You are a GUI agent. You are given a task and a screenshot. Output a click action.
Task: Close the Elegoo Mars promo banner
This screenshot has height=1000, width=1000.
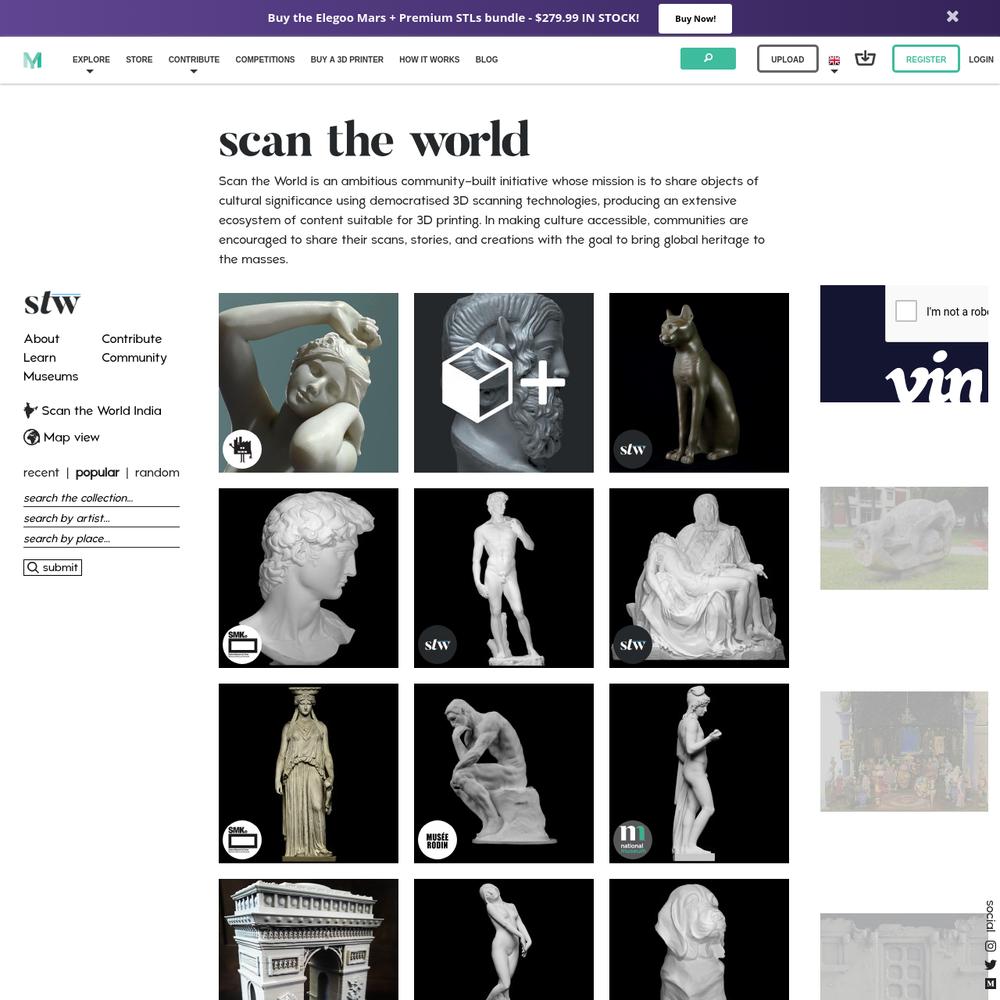[952, 17]
